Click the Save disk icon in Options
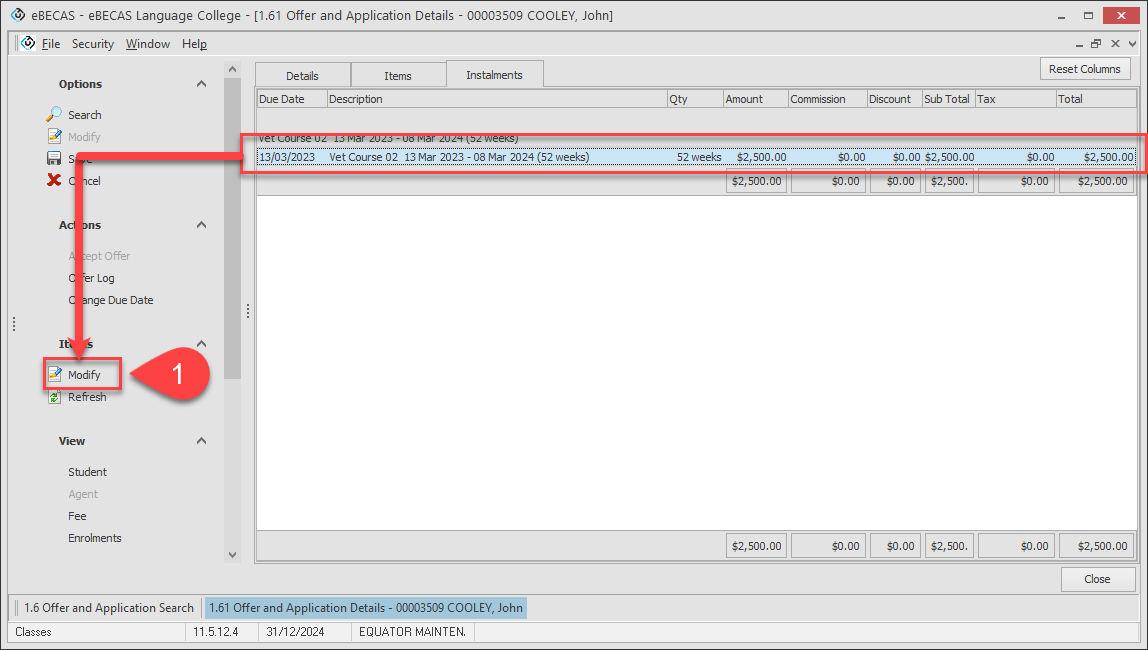Viewport: 1148px width, 650px height. tap(55, 159)
